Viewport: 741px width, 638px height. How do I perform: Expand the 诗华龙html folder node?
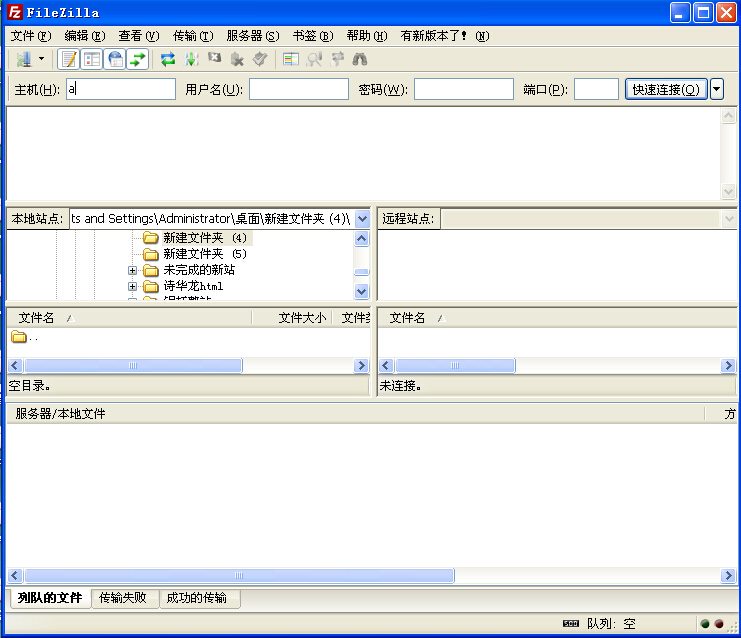tap(132, 286)
